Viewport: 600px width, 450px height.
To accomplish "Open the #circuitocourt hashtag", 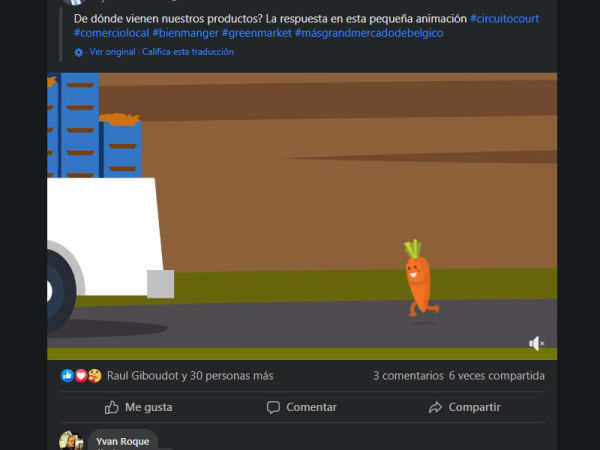I will (x=504, y=19).
